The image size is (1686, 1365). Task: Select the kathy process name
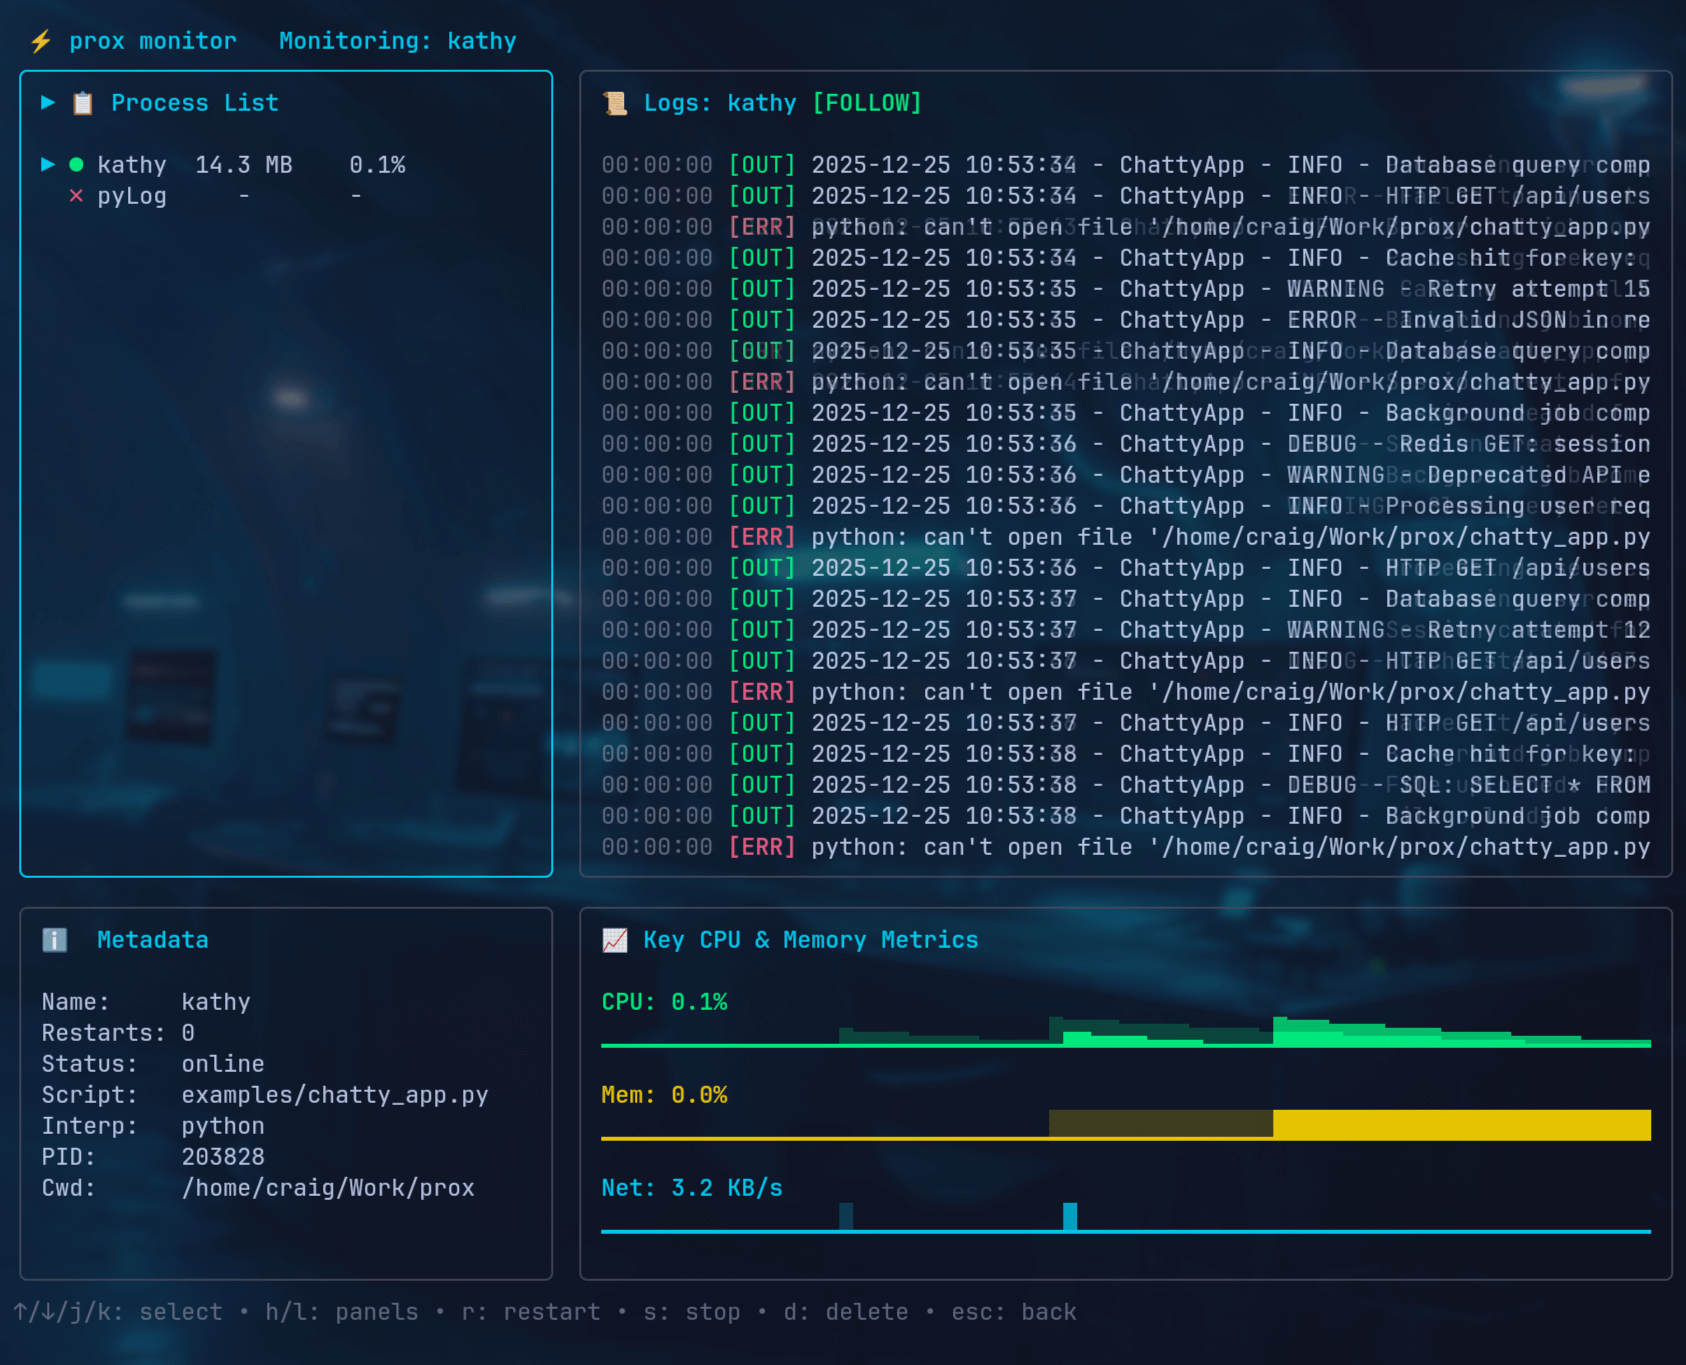coord(132,165)
